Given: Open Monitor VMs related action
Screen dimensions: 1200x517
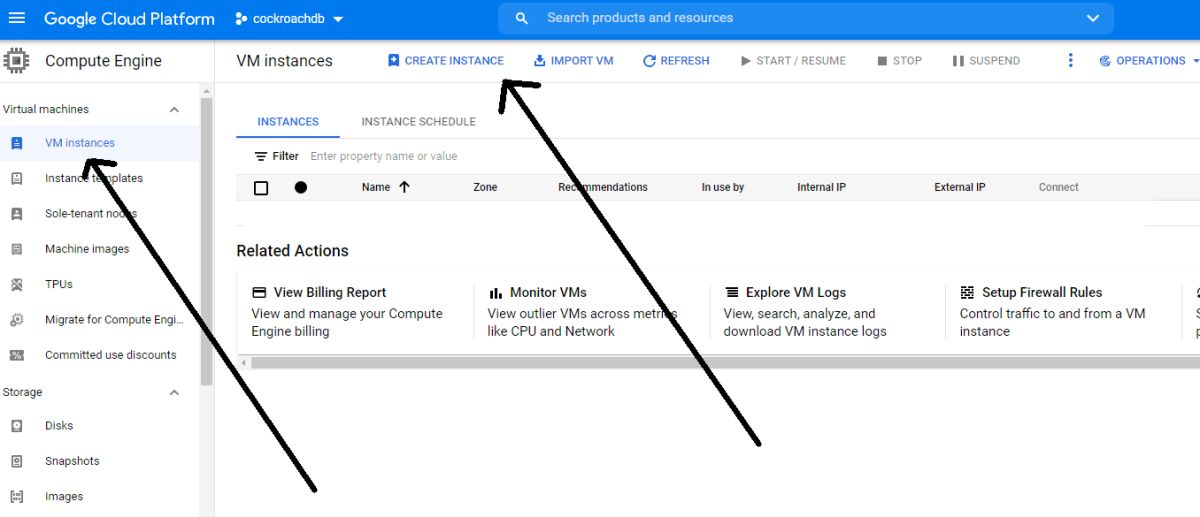Looking at the screenshot, I should (x=548, y=293).
